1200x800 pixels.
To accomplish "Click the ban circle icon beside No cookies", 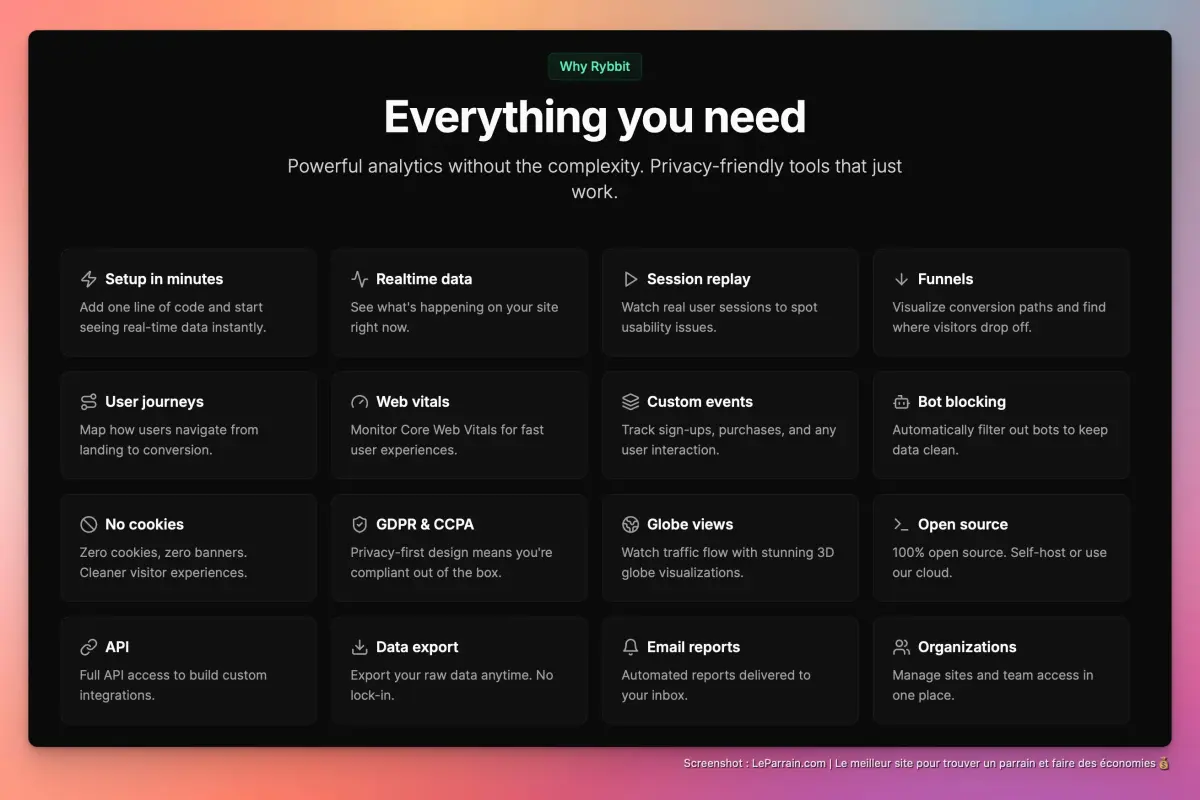I will click(x=88, y=524).
